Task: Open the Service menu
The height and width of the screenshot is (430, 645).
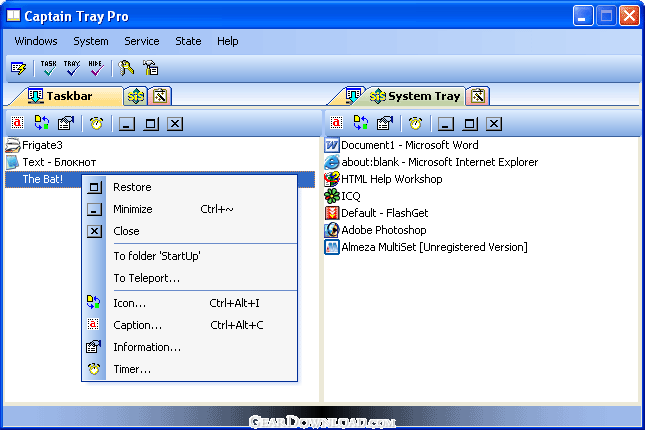Action: coord(142,41)
